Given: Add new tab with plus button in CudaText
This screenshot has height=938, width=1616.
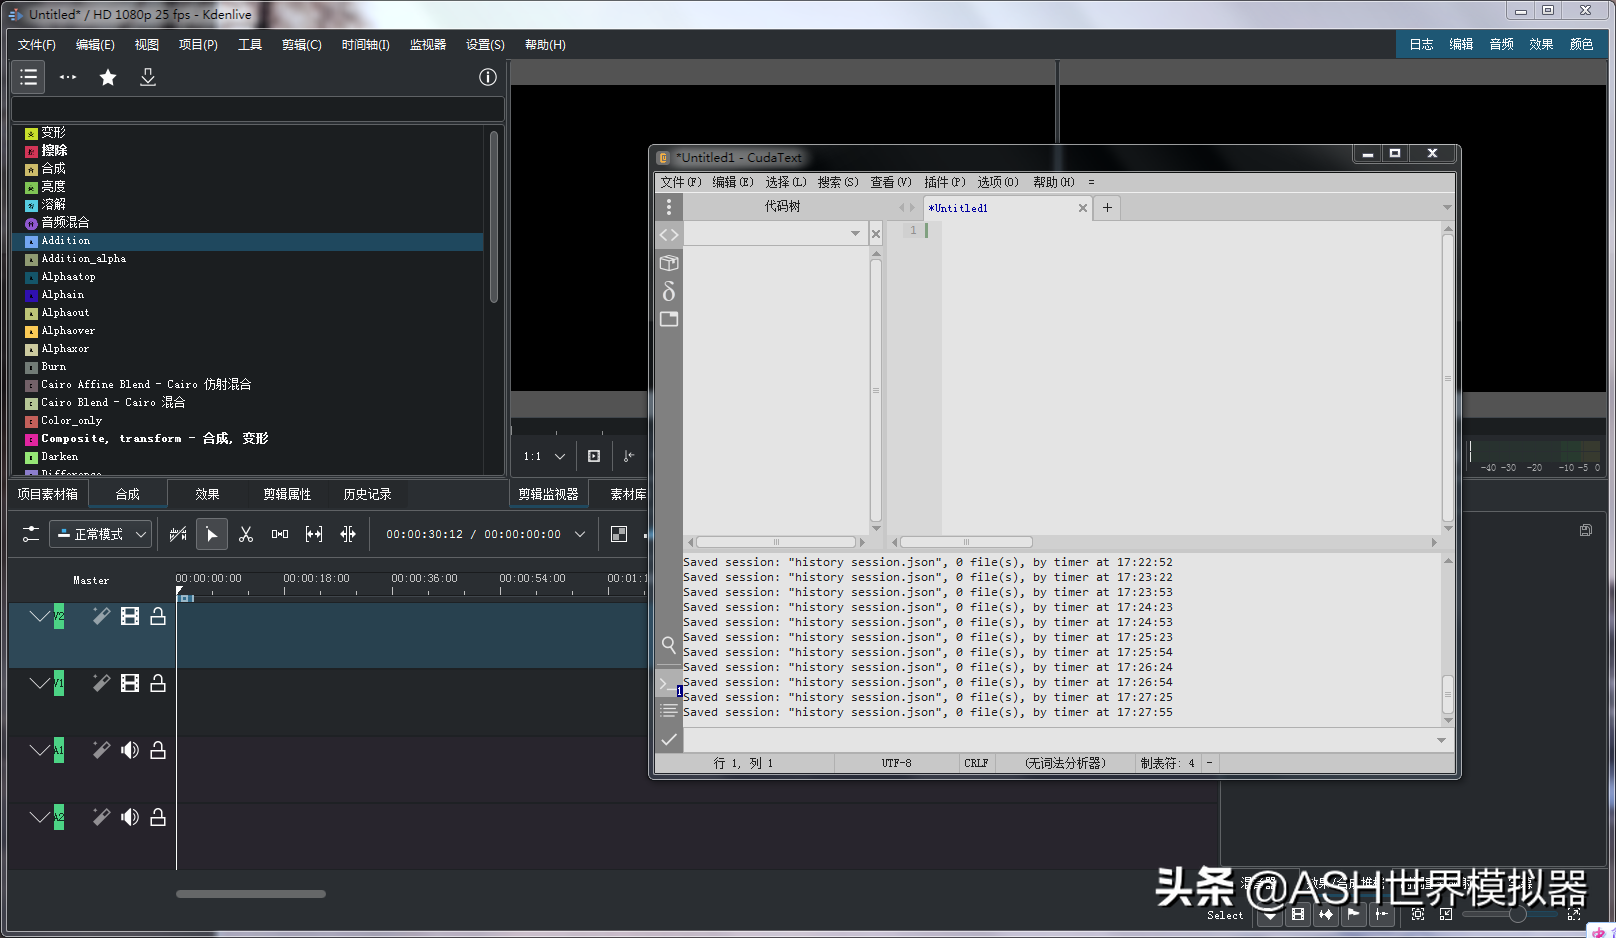Looking at the screenshot, I should (x=1107, y=208).
